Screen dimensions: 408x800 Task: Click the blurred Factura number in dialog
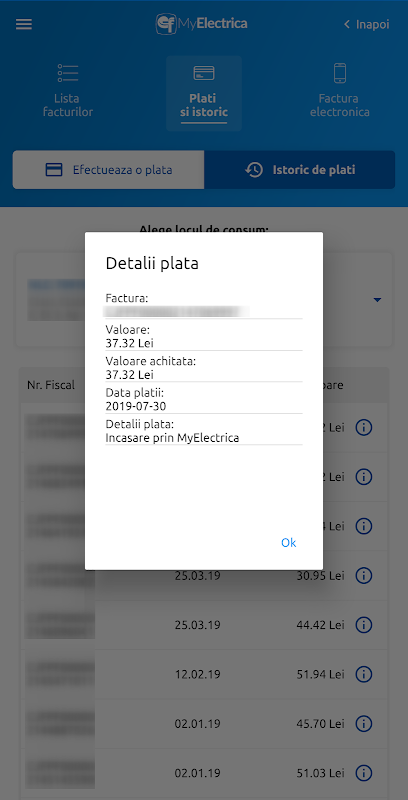pos(176,311)
